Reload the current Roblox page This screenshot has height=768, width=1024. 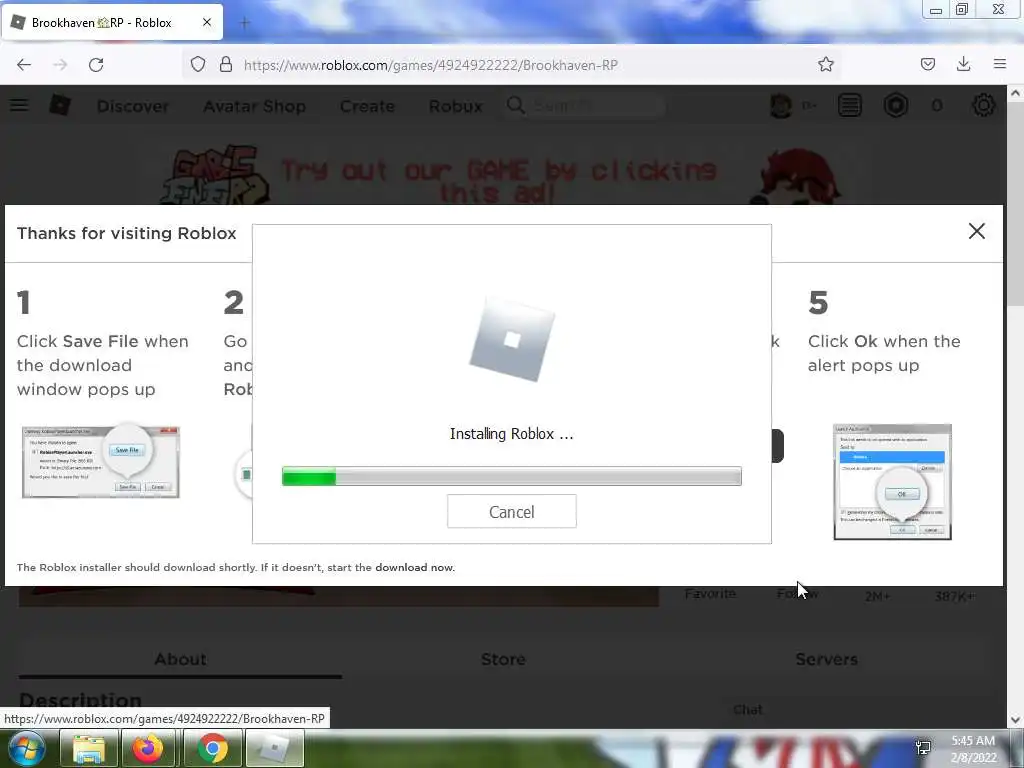tap(96, 65)
